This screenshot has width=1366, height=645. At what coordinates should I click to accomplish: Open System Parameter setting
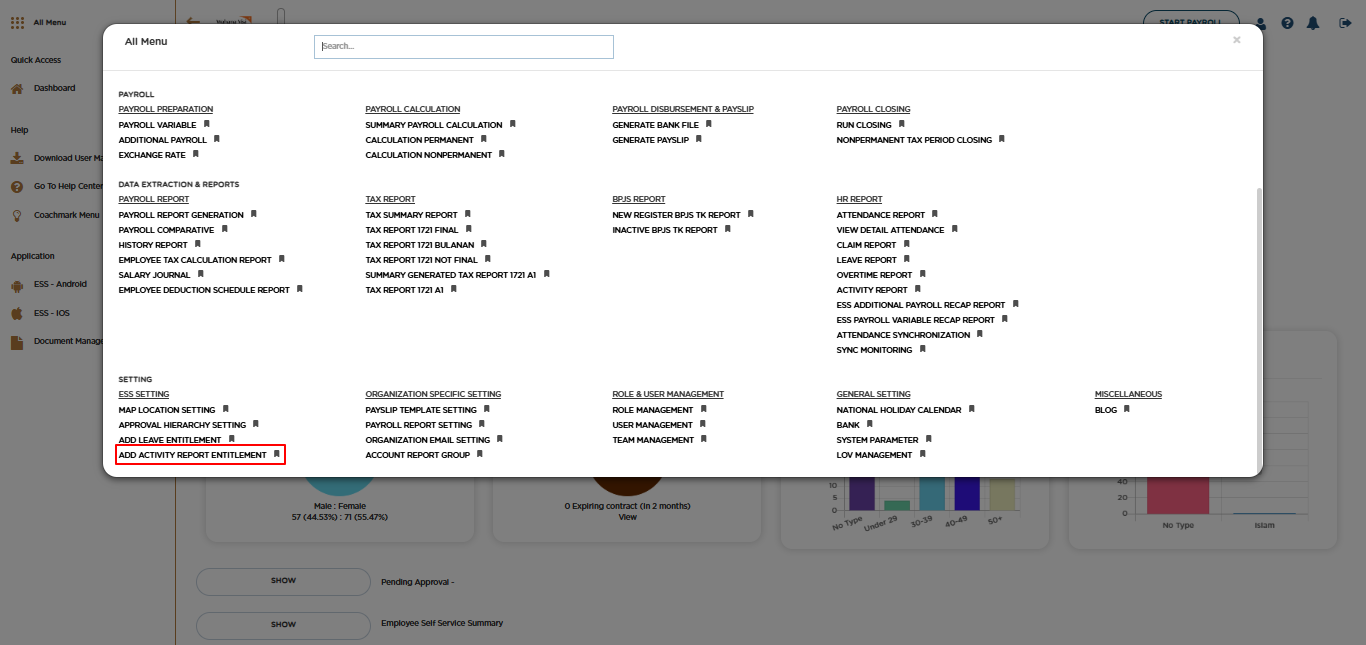point(877,440)
